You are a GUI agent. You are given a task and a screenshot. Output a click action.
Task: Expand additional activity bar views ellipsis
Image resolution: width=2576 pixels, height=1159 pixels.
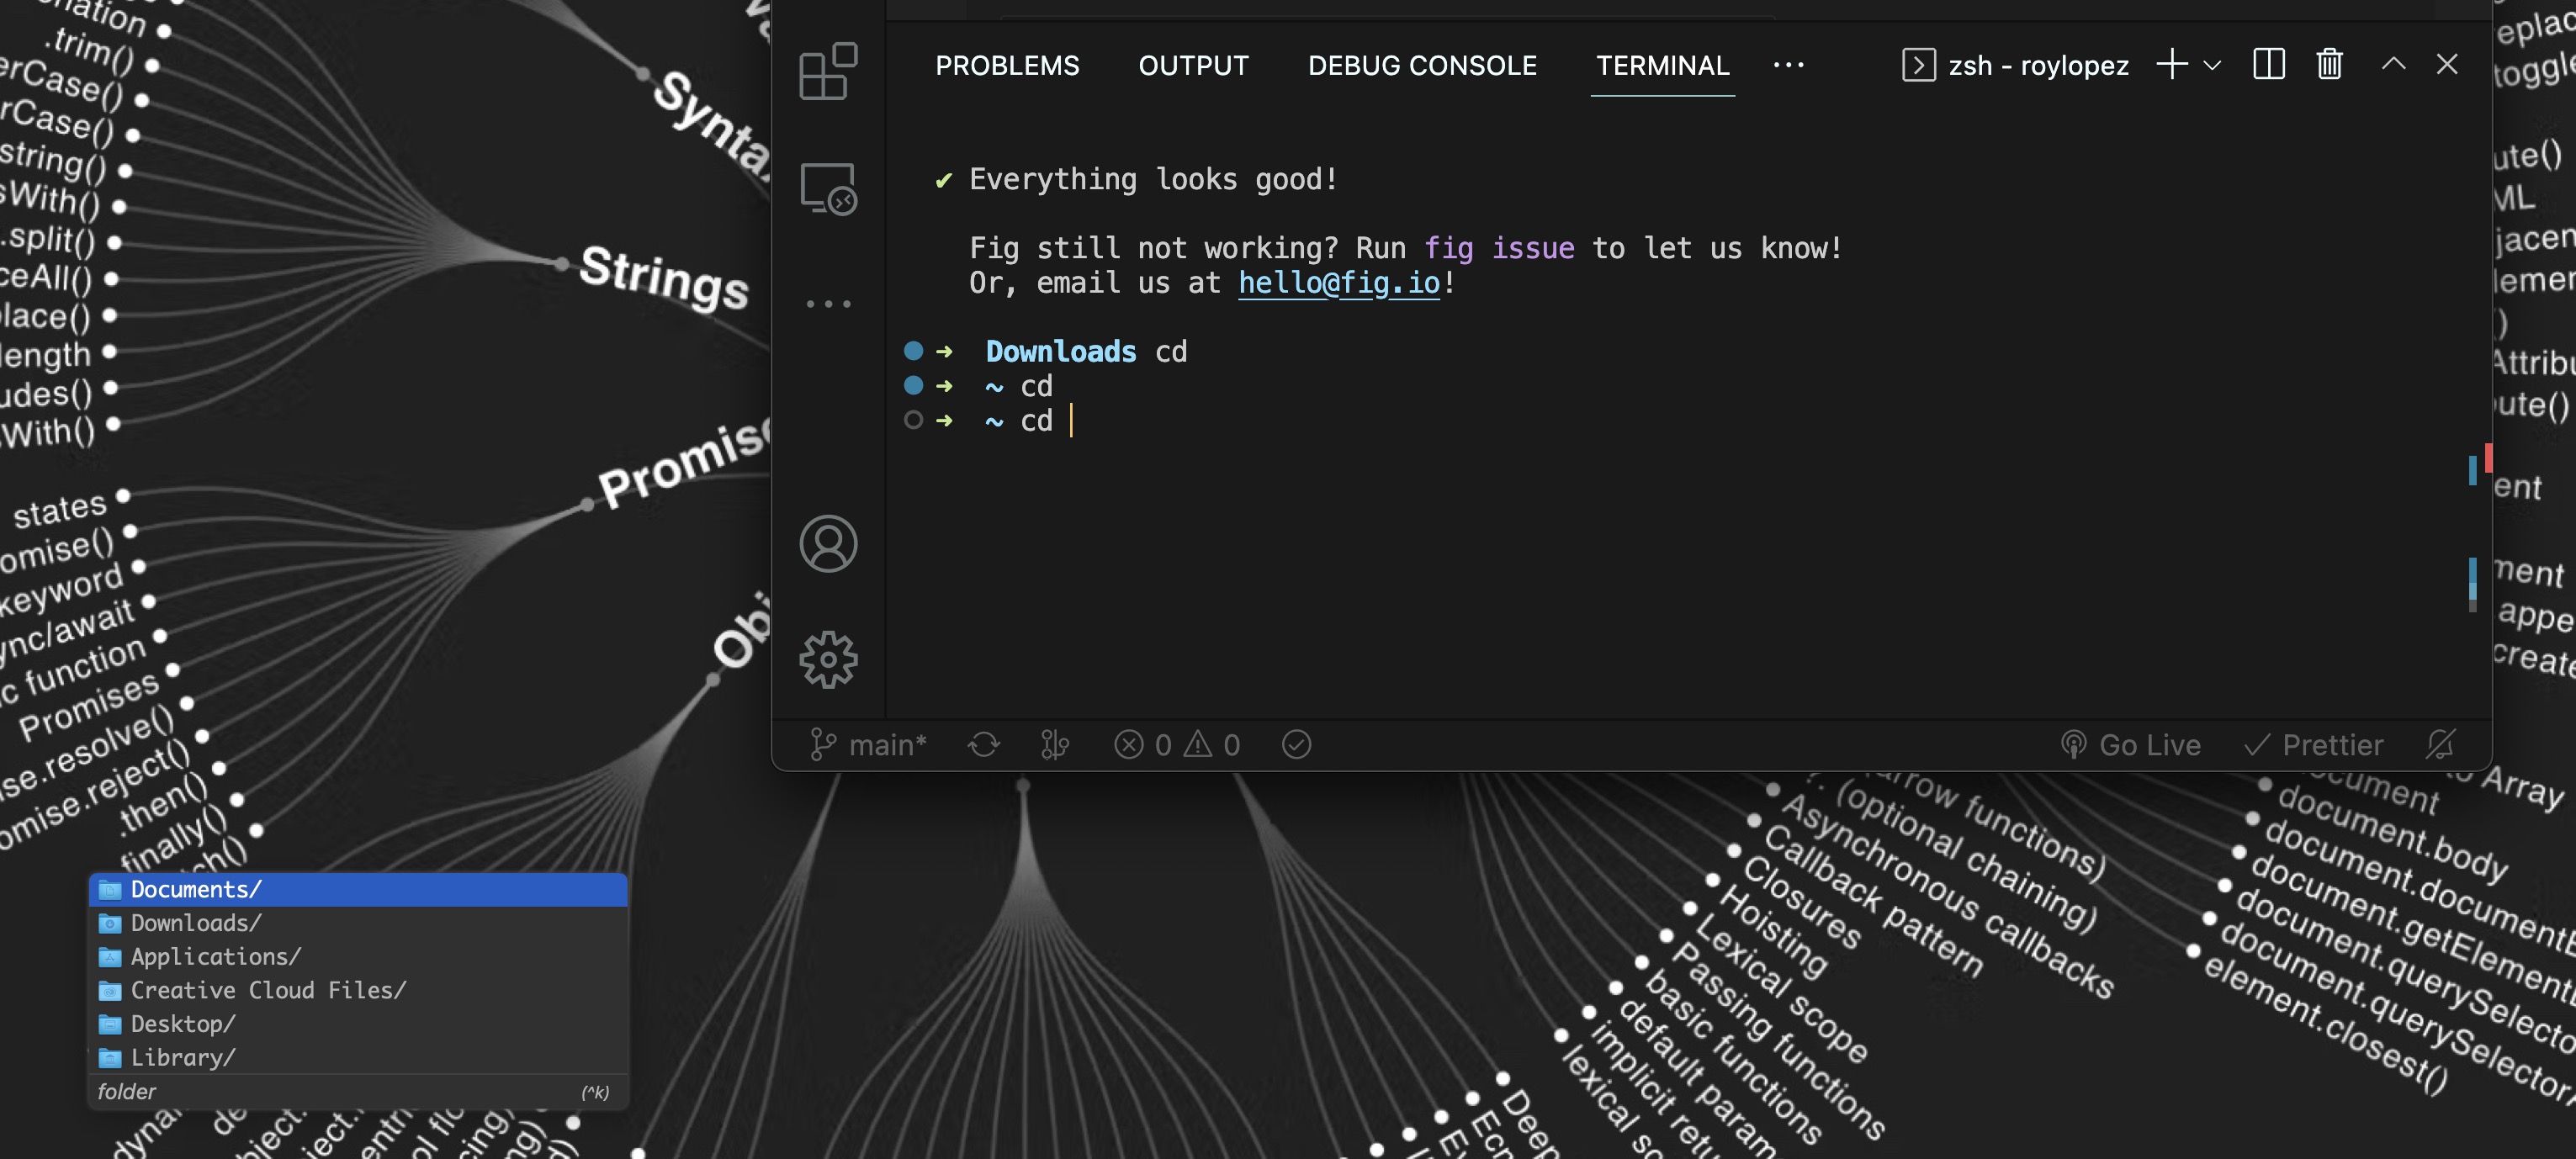(827, 304)
